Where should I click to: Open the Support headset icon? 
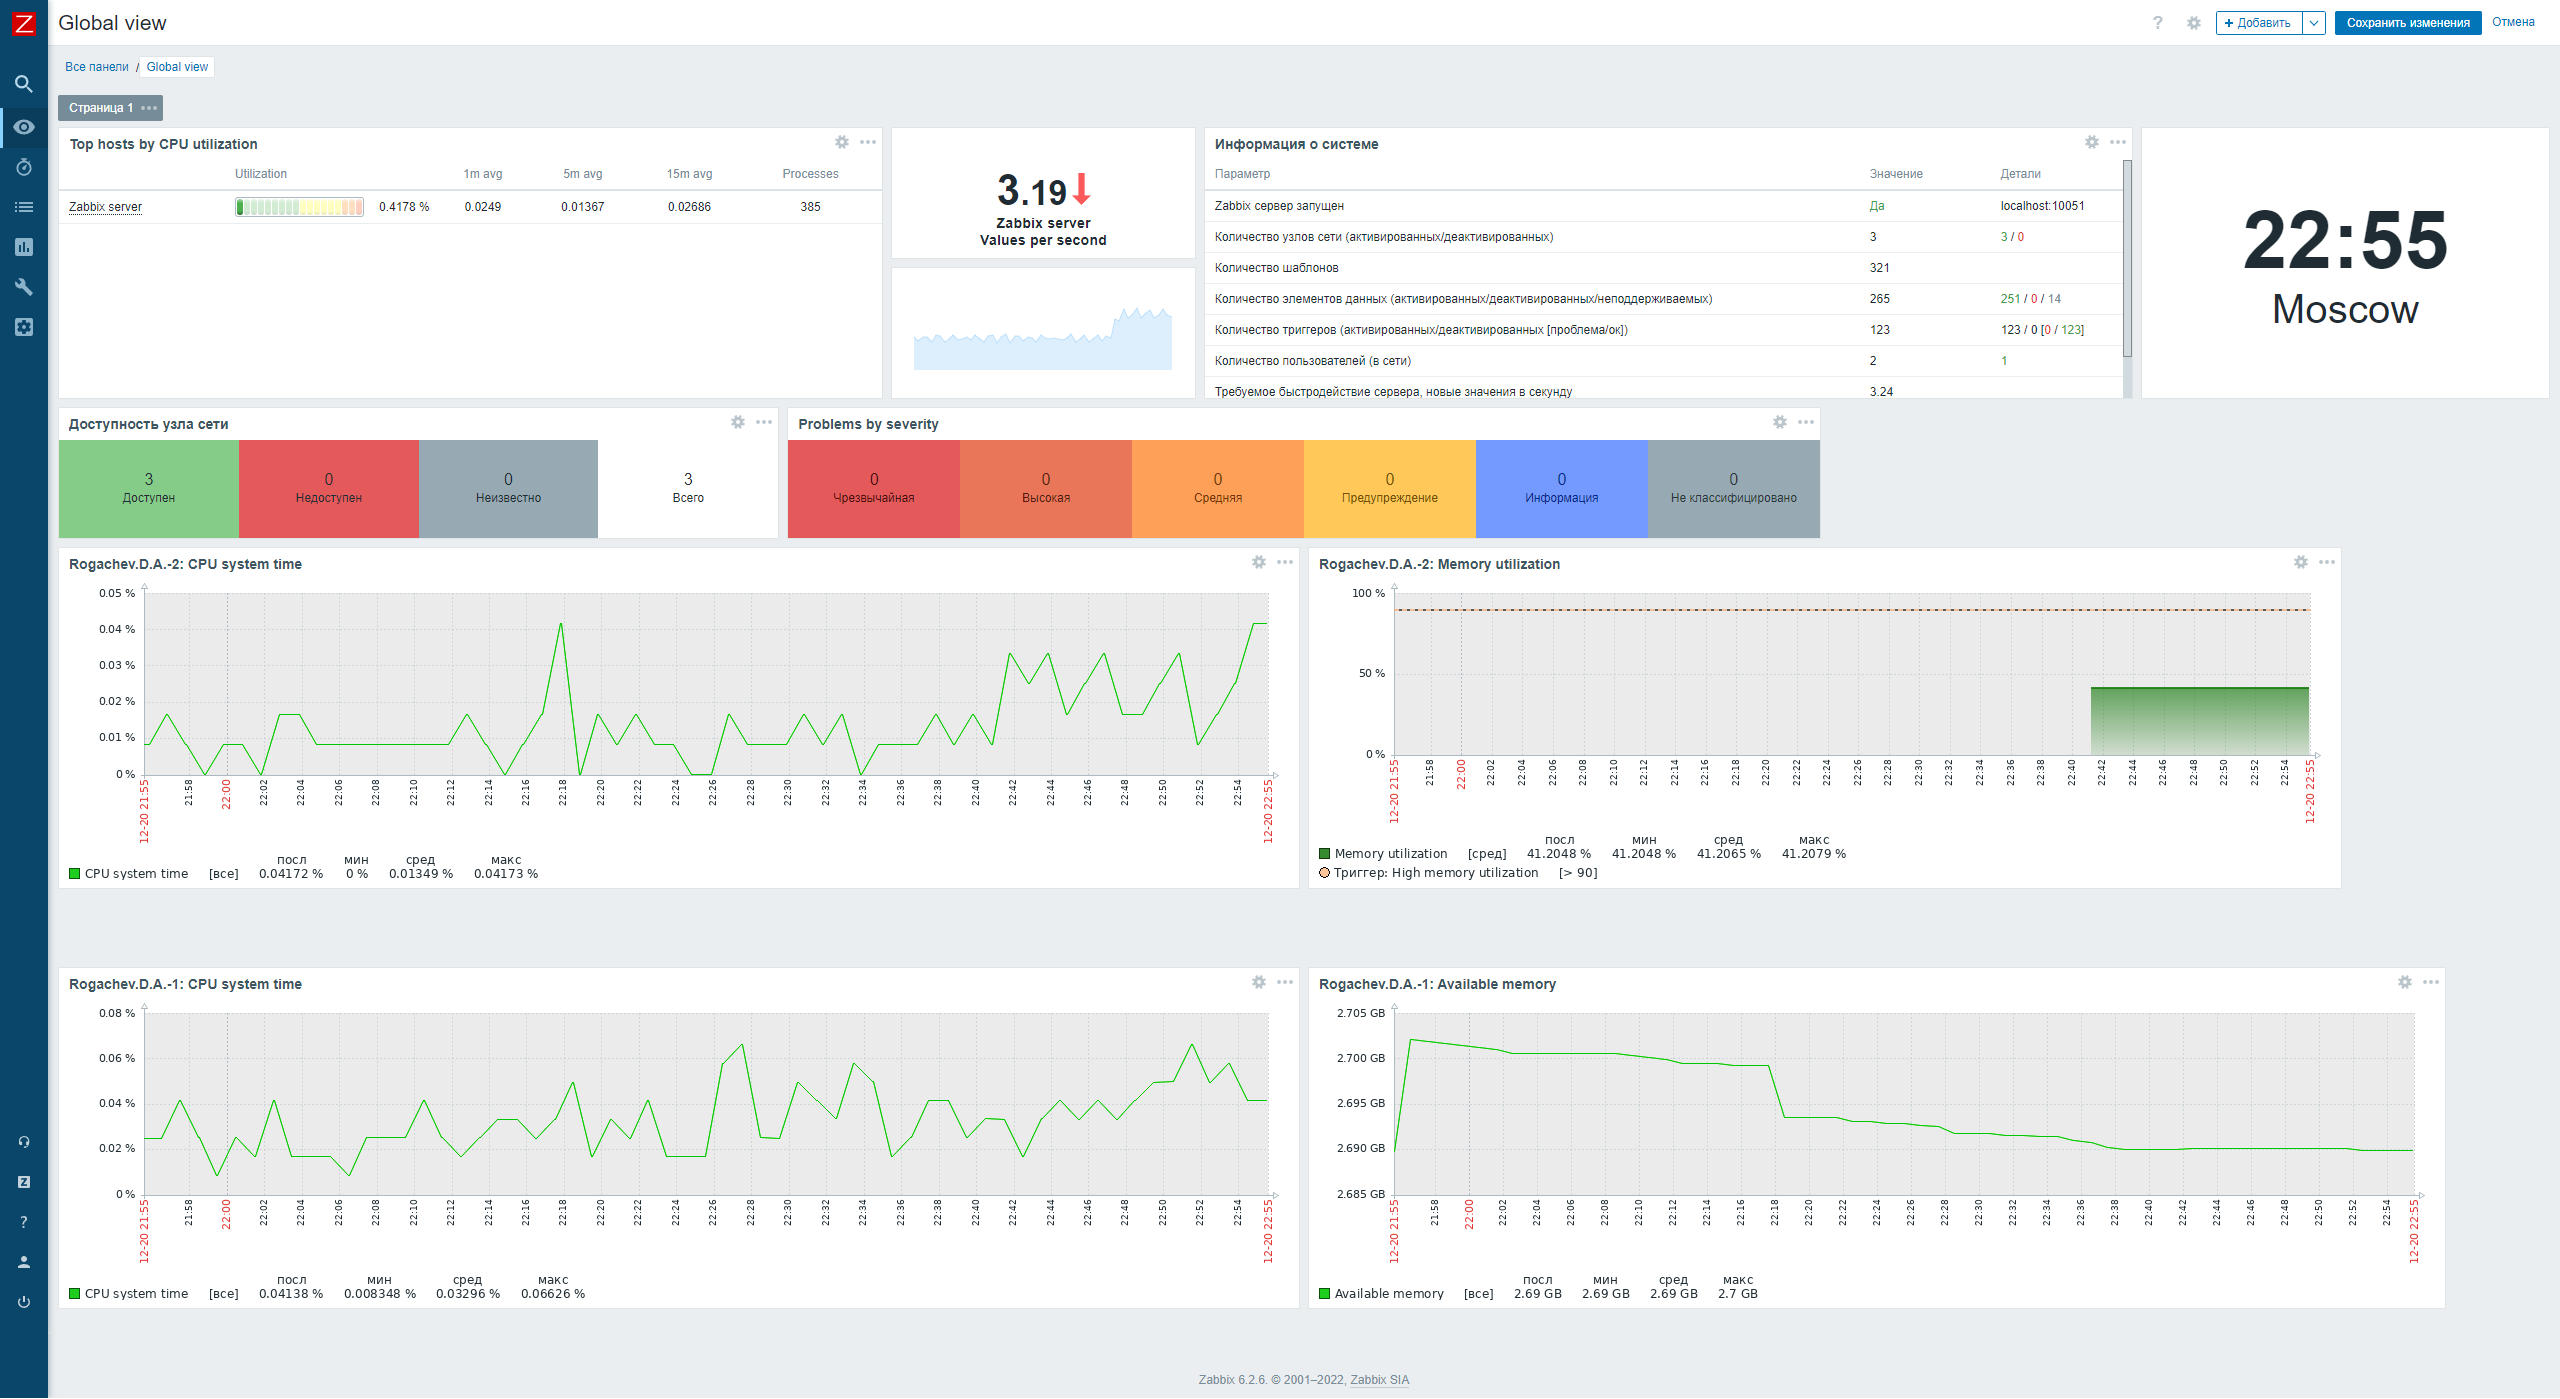pos(24,1142)
